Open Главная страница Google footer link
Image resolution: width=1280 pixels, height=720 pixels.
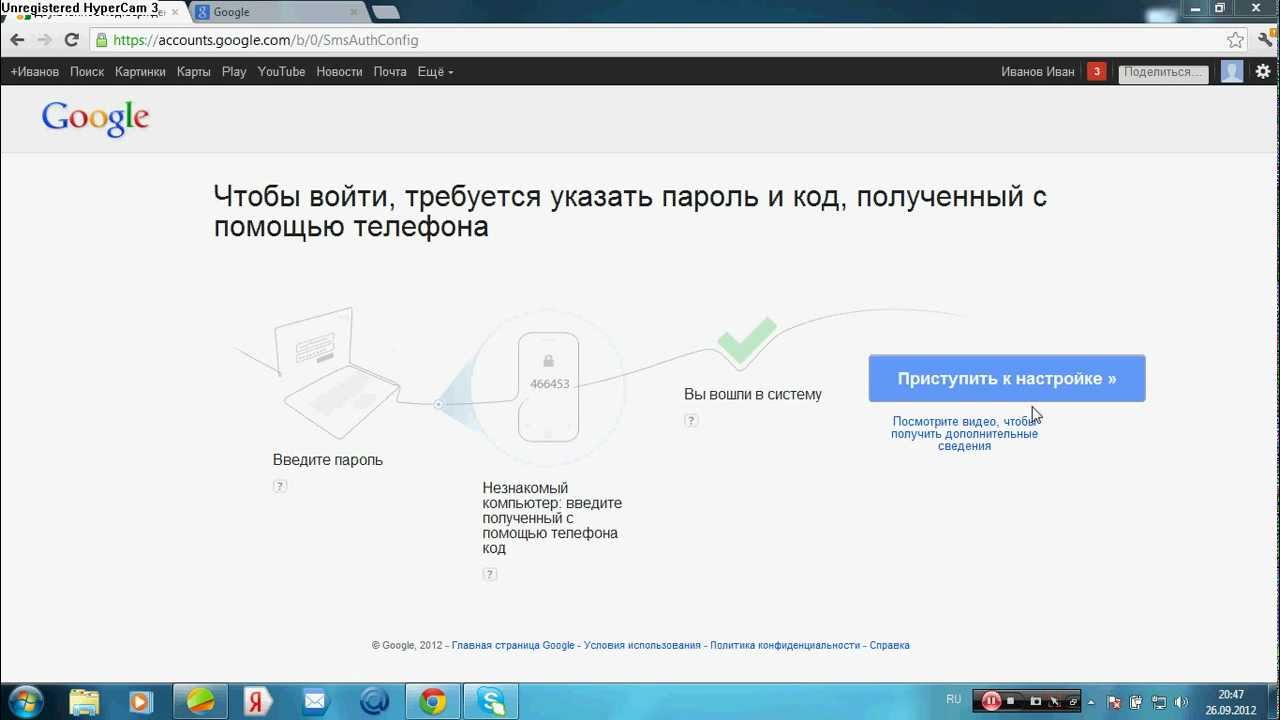(x=513, y=646)
